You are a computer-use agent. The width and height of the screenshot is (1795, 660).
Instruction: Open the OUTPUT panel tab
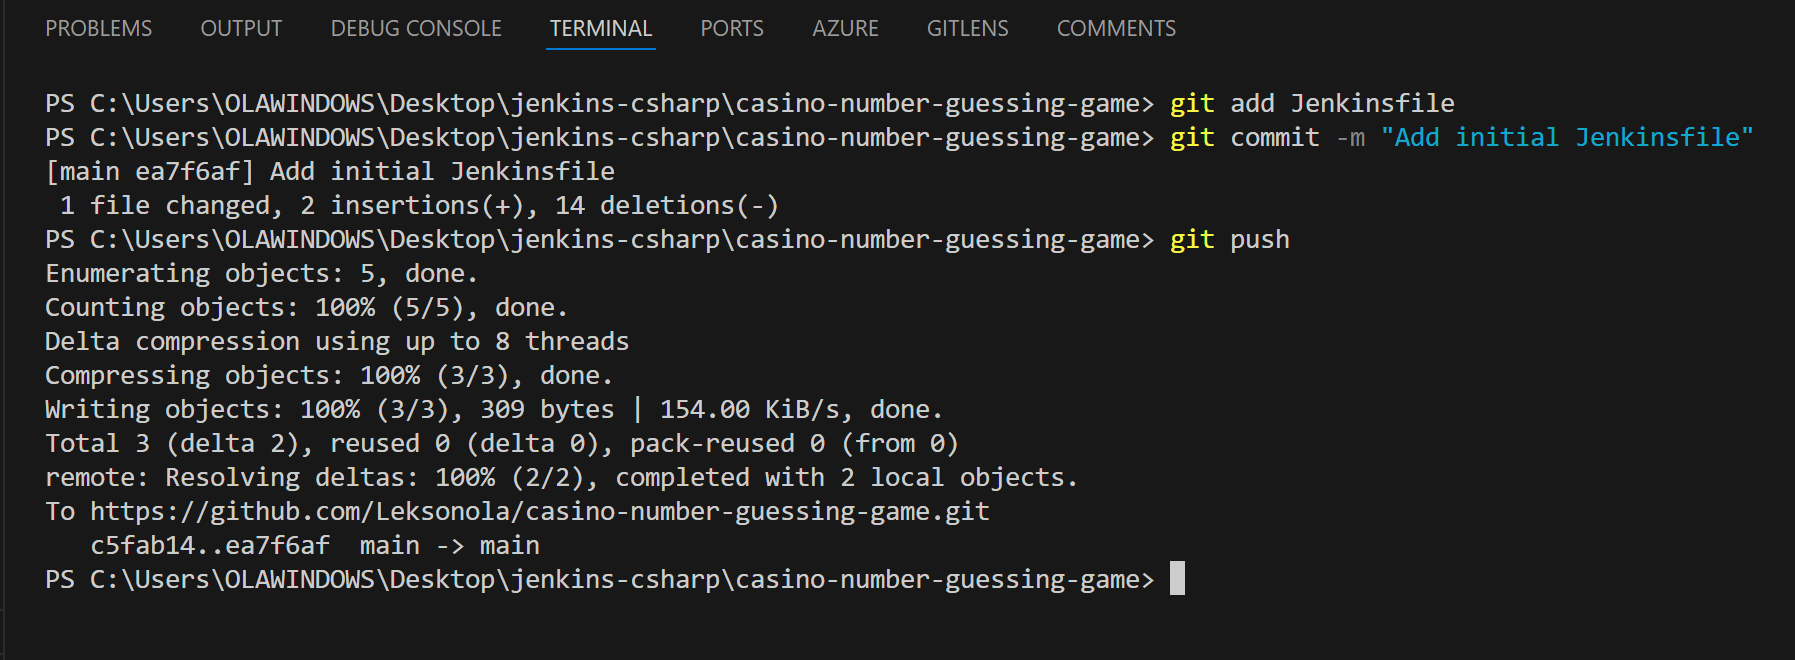(x=241, y=28)
